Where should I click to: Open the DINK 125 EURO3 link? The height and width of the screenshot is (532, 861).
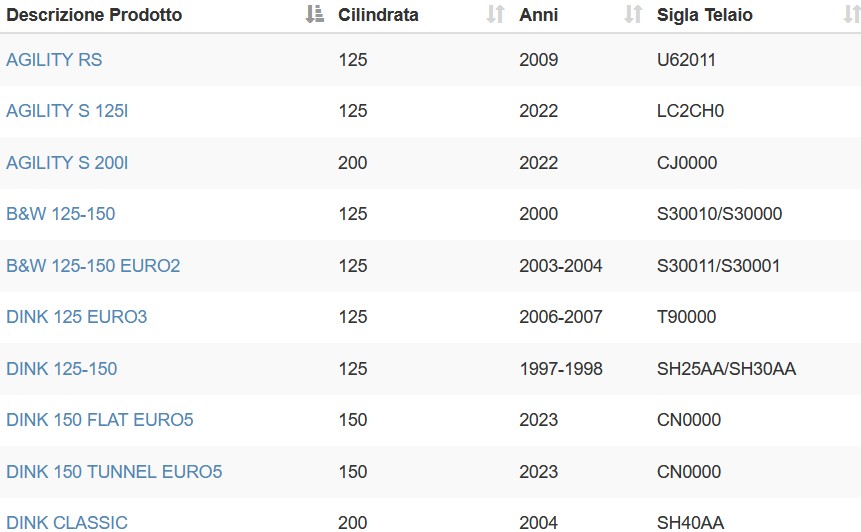[76, 317]
